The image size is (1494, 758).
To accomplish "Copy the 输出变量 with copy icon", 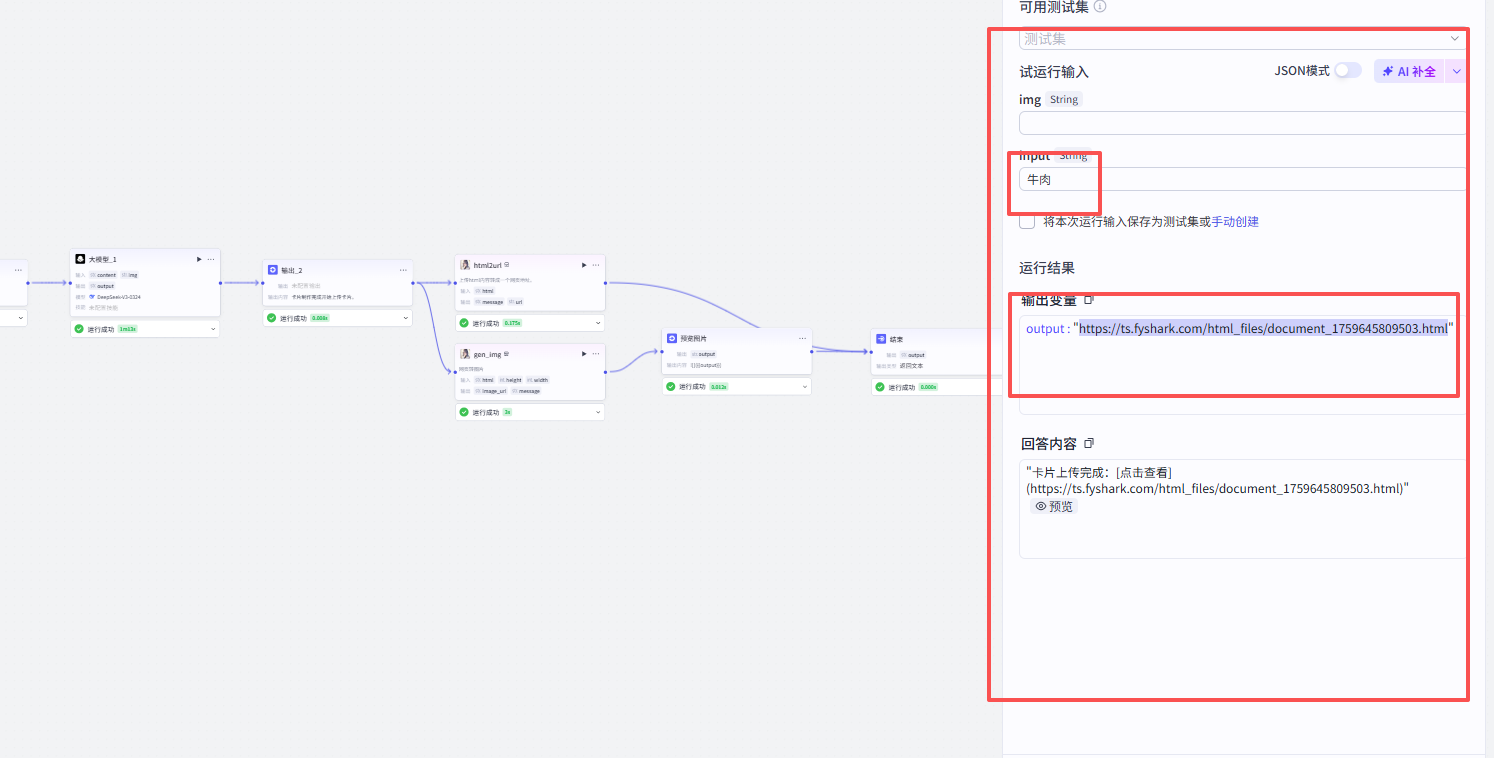I will click(x=1089, y=300).
